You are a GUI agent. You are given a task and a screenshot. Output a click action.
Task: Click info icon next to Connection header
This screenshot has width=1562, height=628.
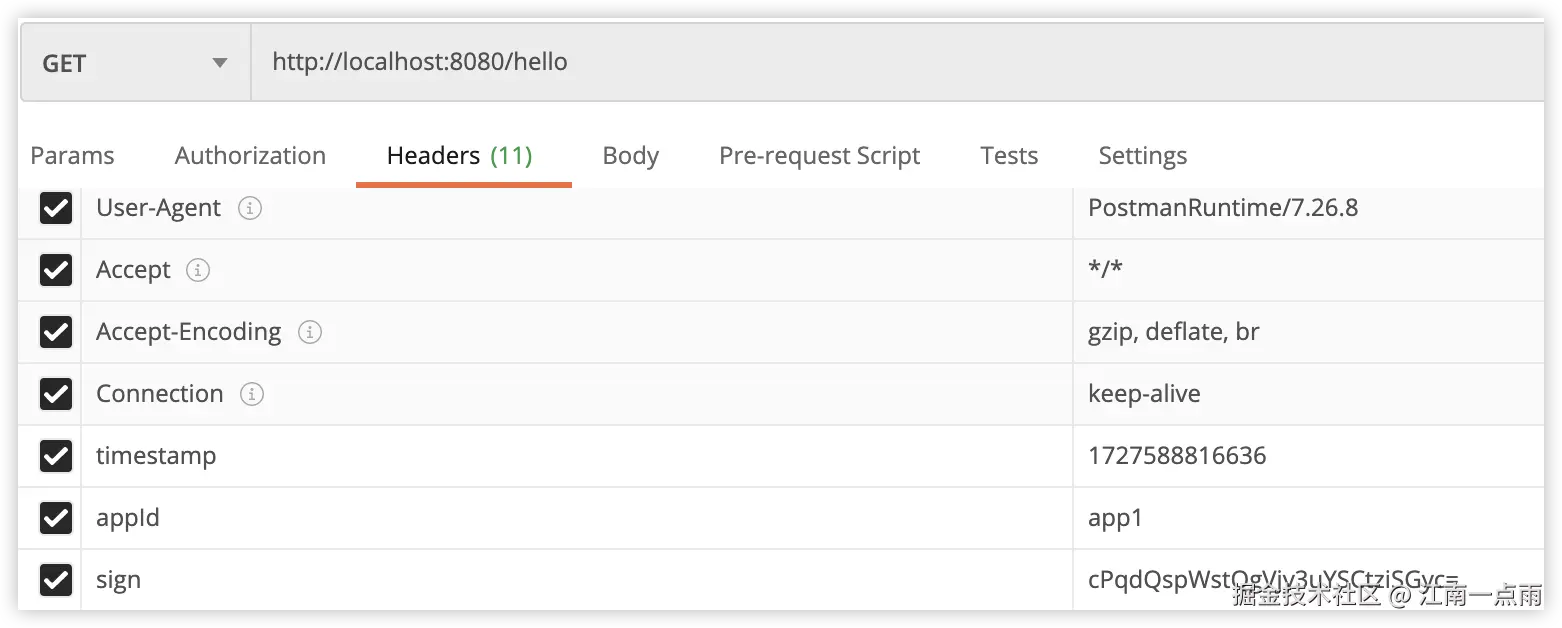coord(252,394)
